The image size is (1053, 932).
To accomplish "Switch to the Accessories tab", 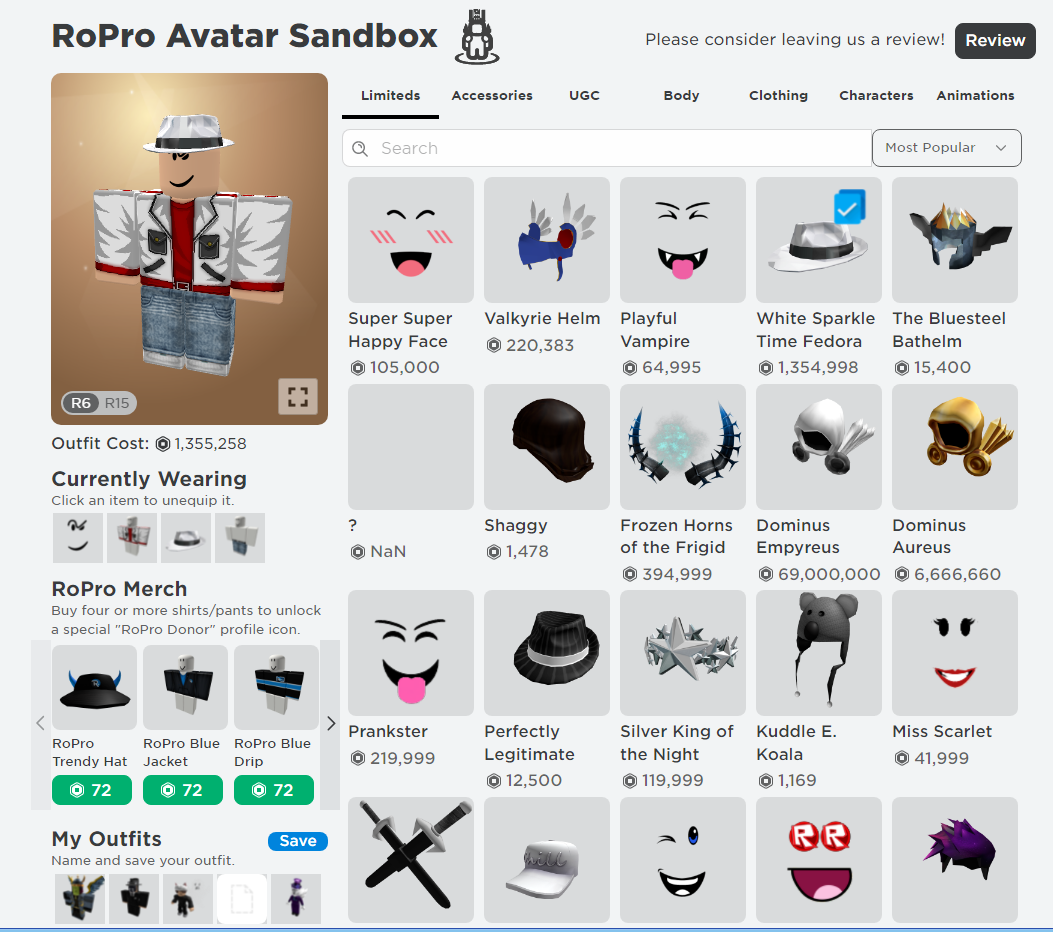I will click(x=492, y=96).
